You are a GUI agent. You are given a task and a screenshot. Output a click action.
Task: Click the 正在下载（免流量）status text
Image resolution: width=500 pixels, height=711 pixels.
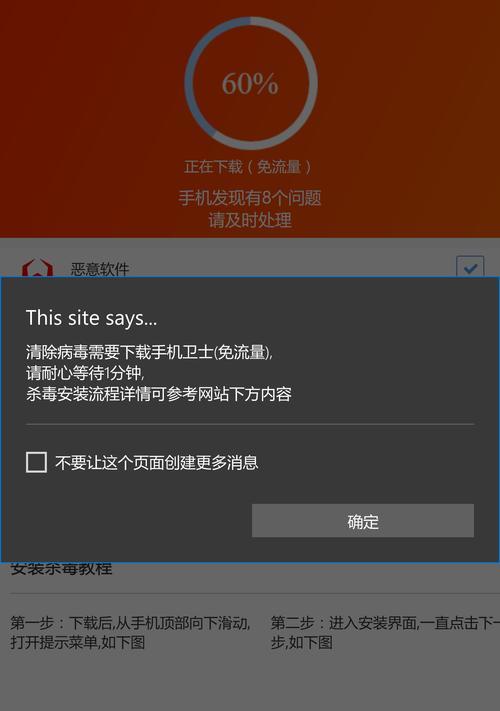coord(248,167)
